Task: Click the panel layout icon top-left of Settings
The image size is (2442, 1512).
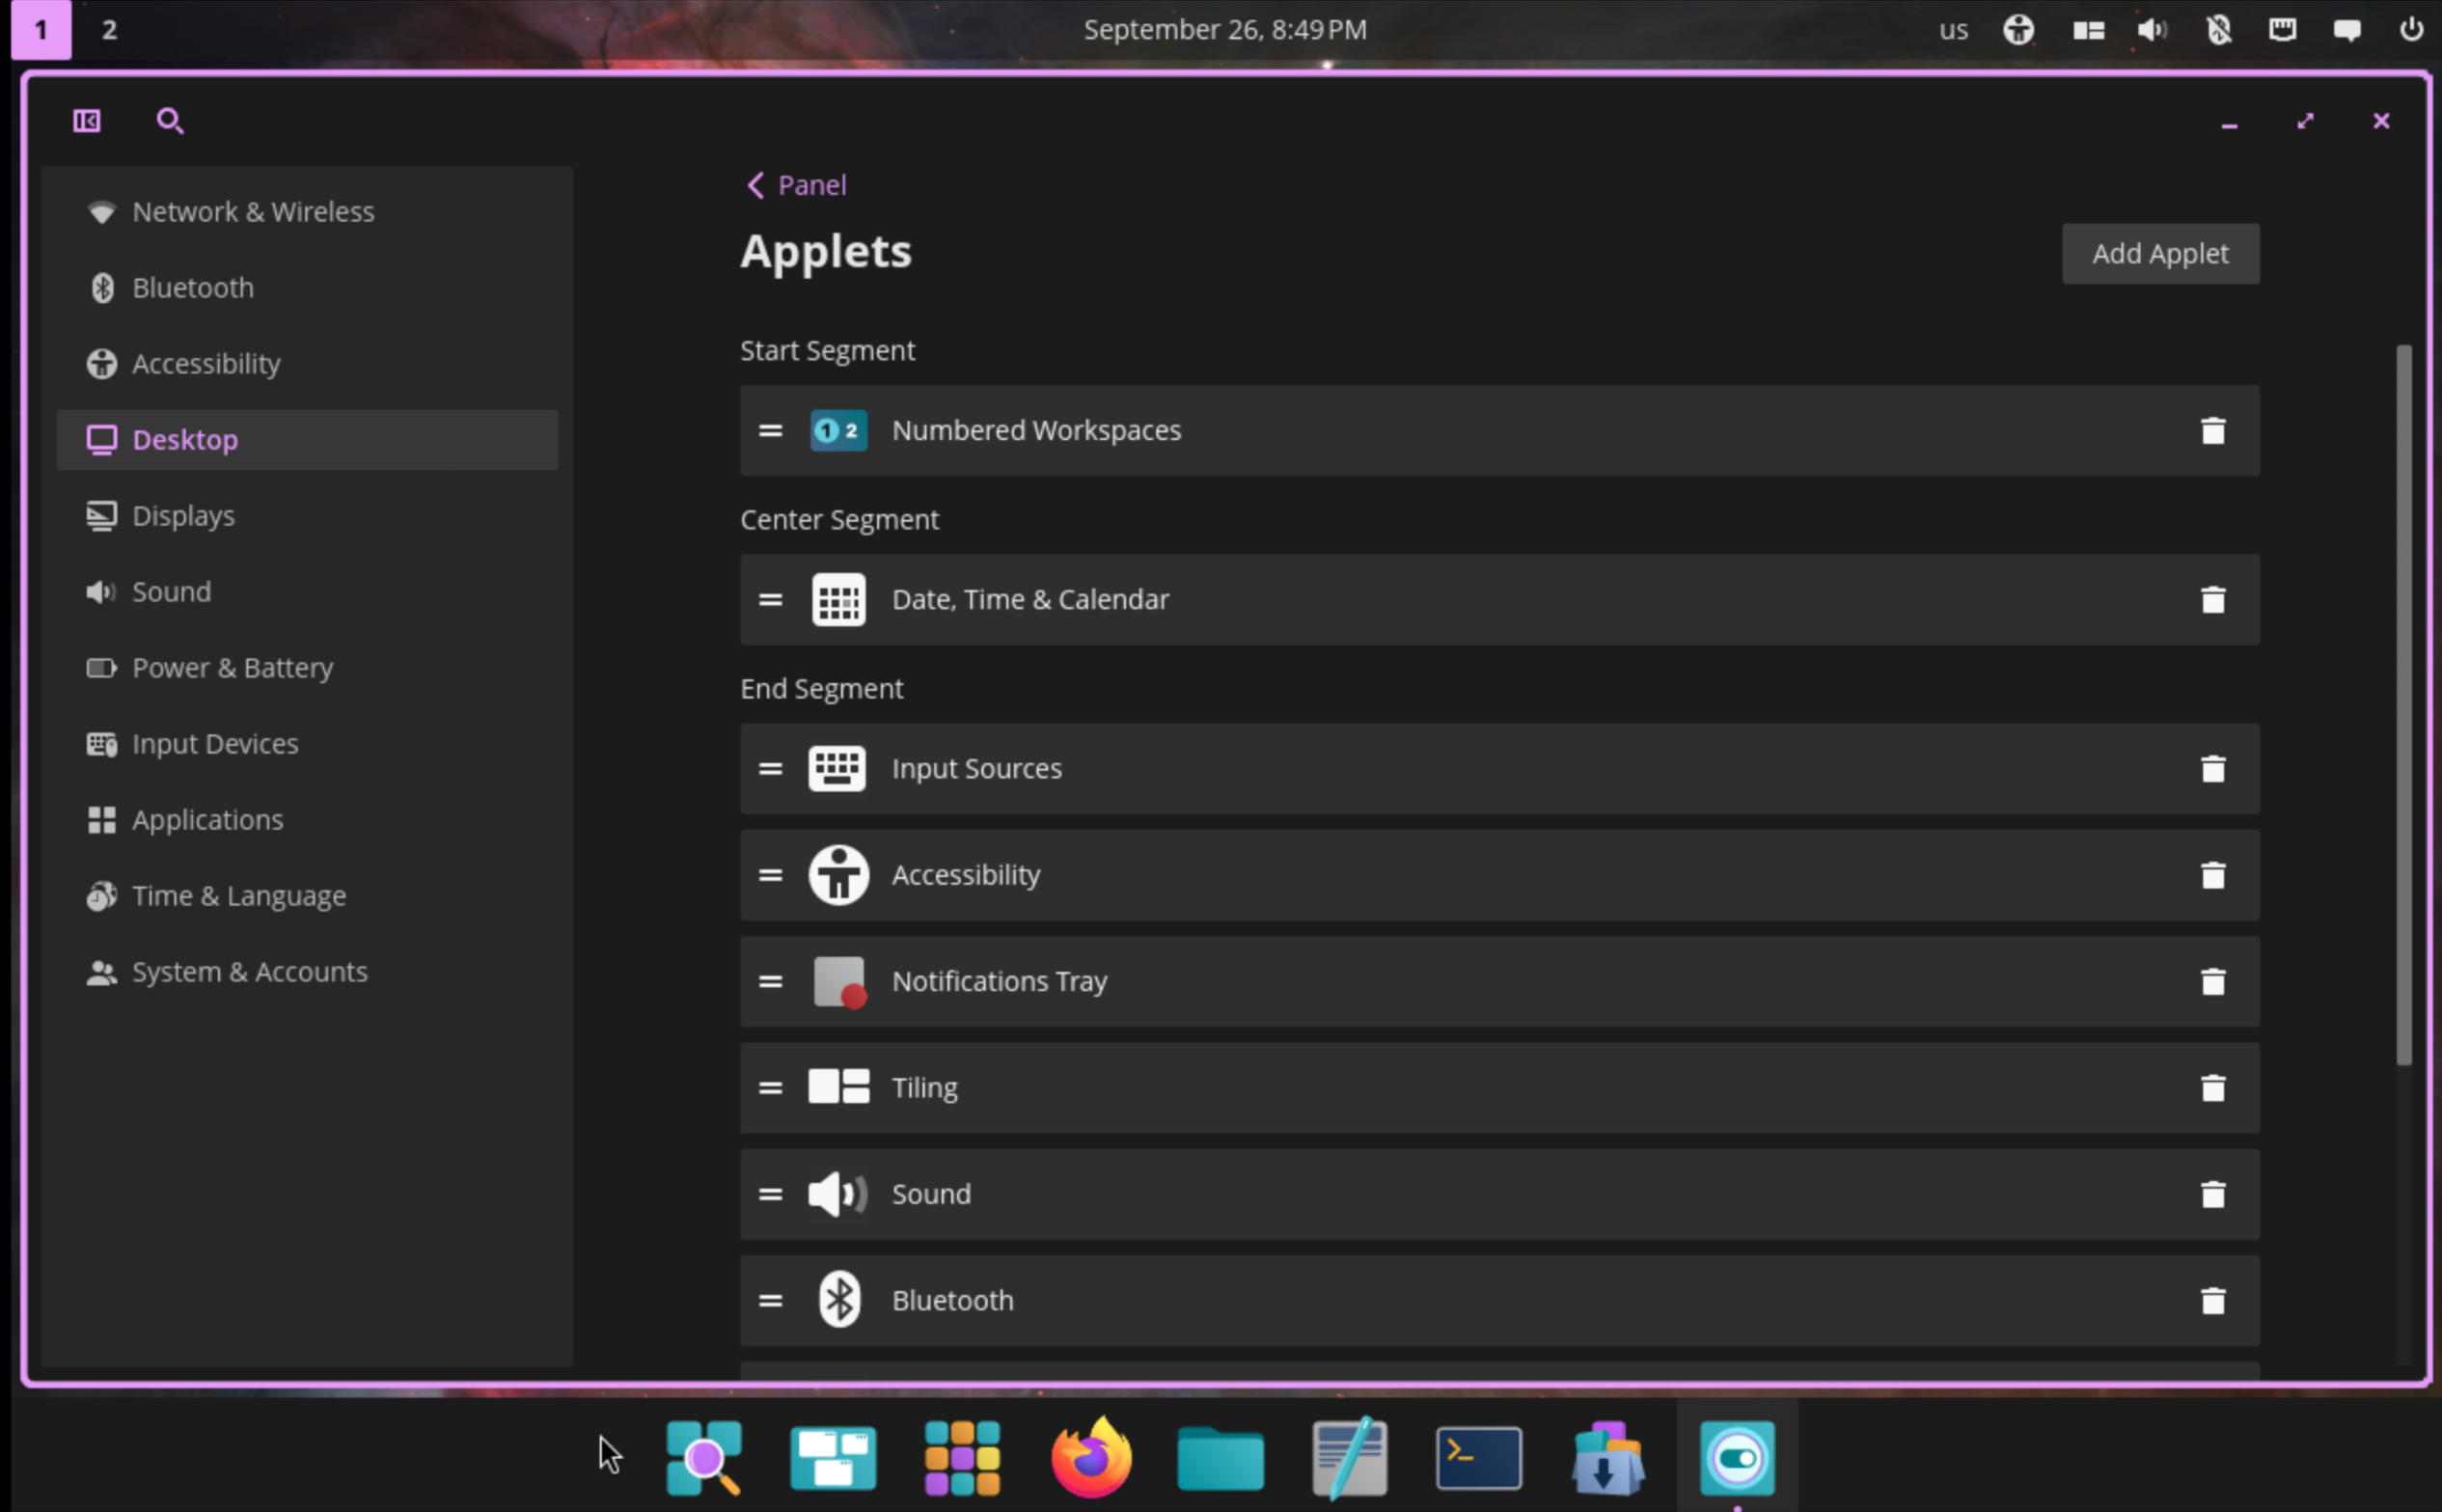Action: [x=86, y=120]
